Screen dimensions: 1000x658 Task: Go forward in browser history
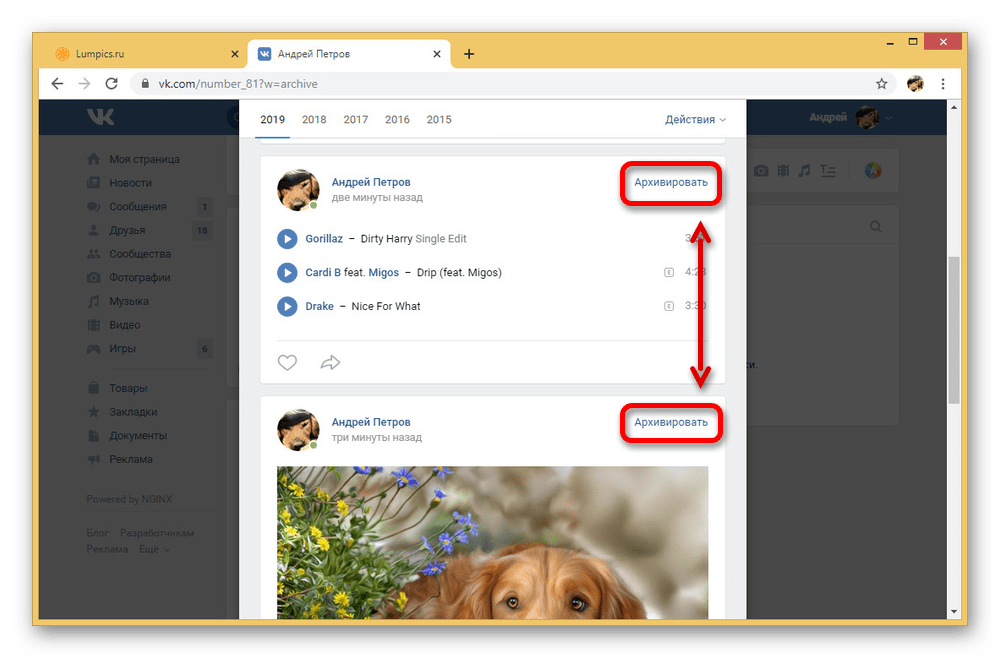pos(84,84)
